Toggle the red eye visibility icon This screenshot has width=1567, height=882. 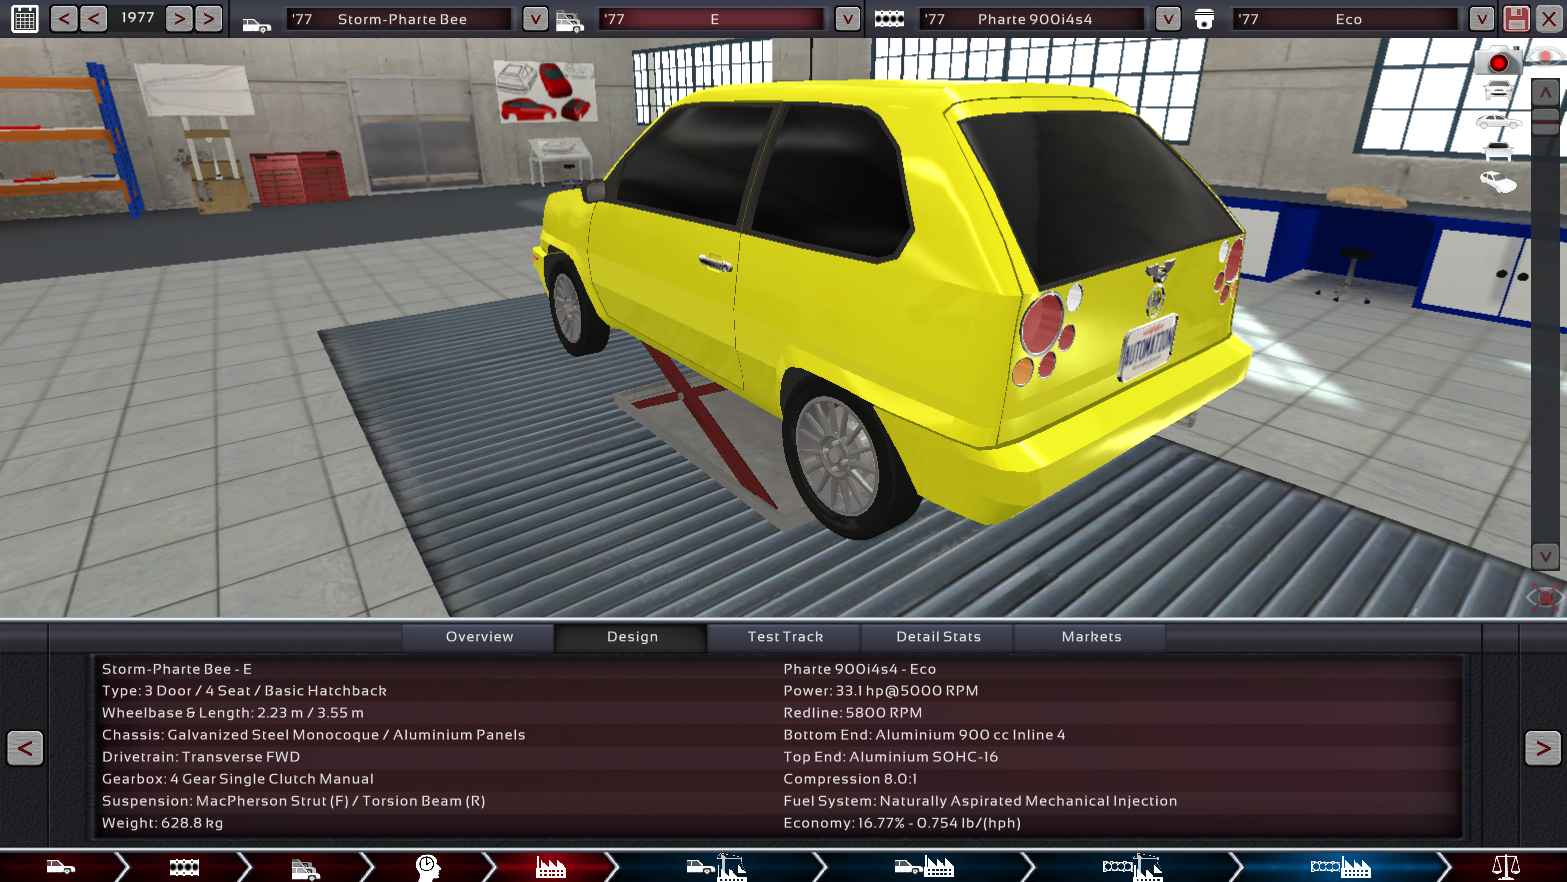1546,58
